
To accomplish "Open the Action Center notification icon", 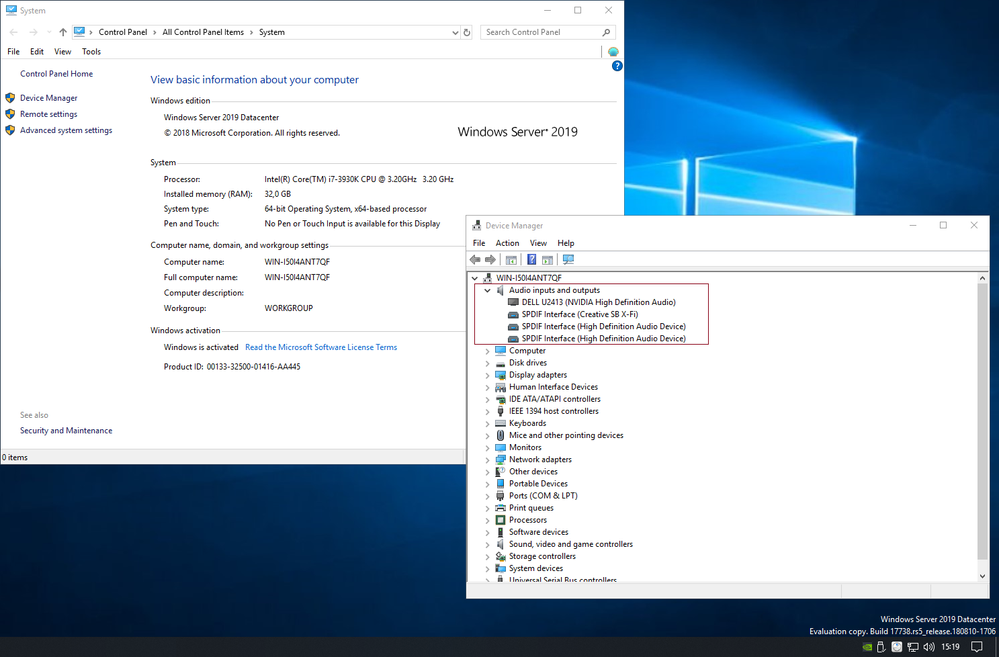I will (977, 647).
